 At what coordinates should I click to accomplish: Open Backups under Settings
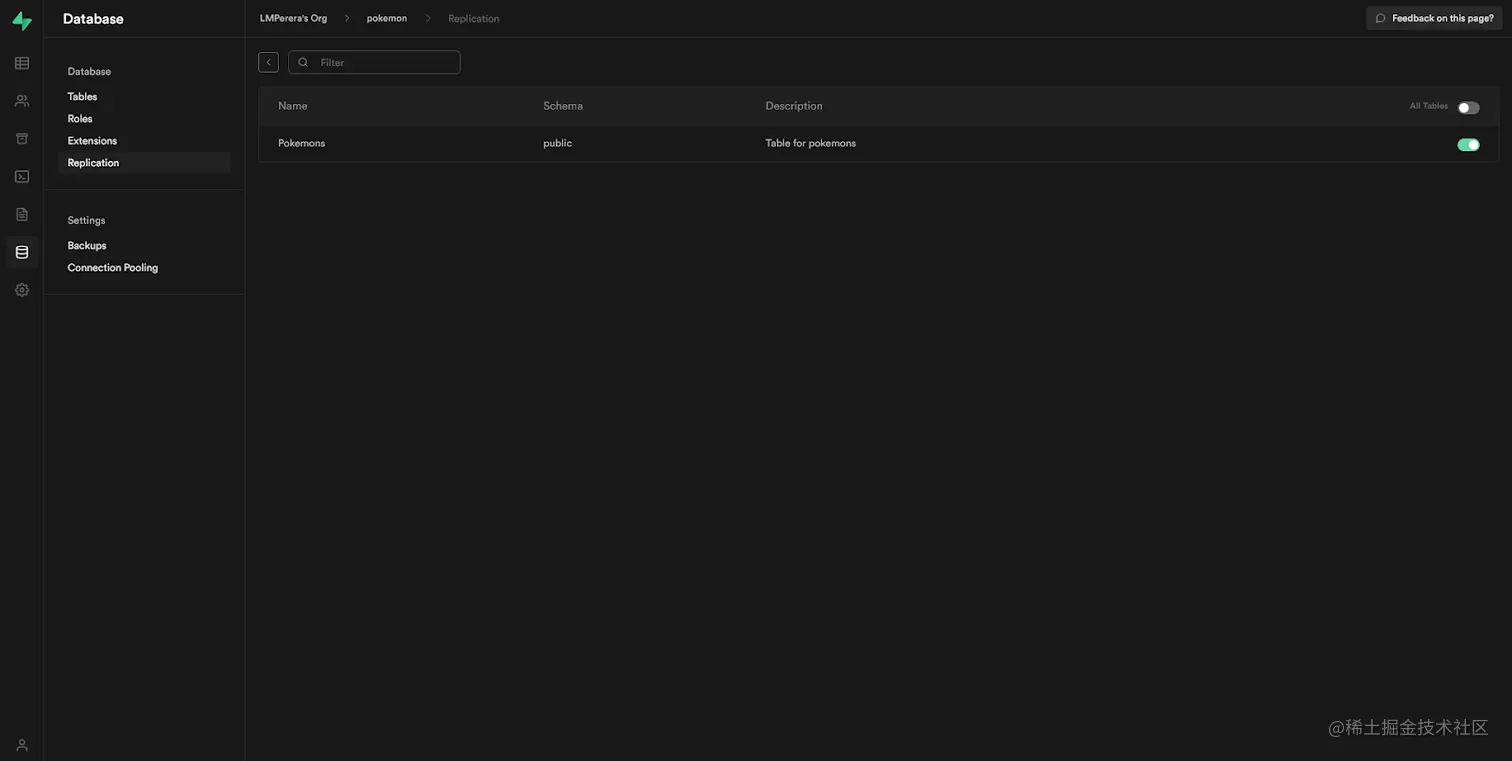coord(87,246)
